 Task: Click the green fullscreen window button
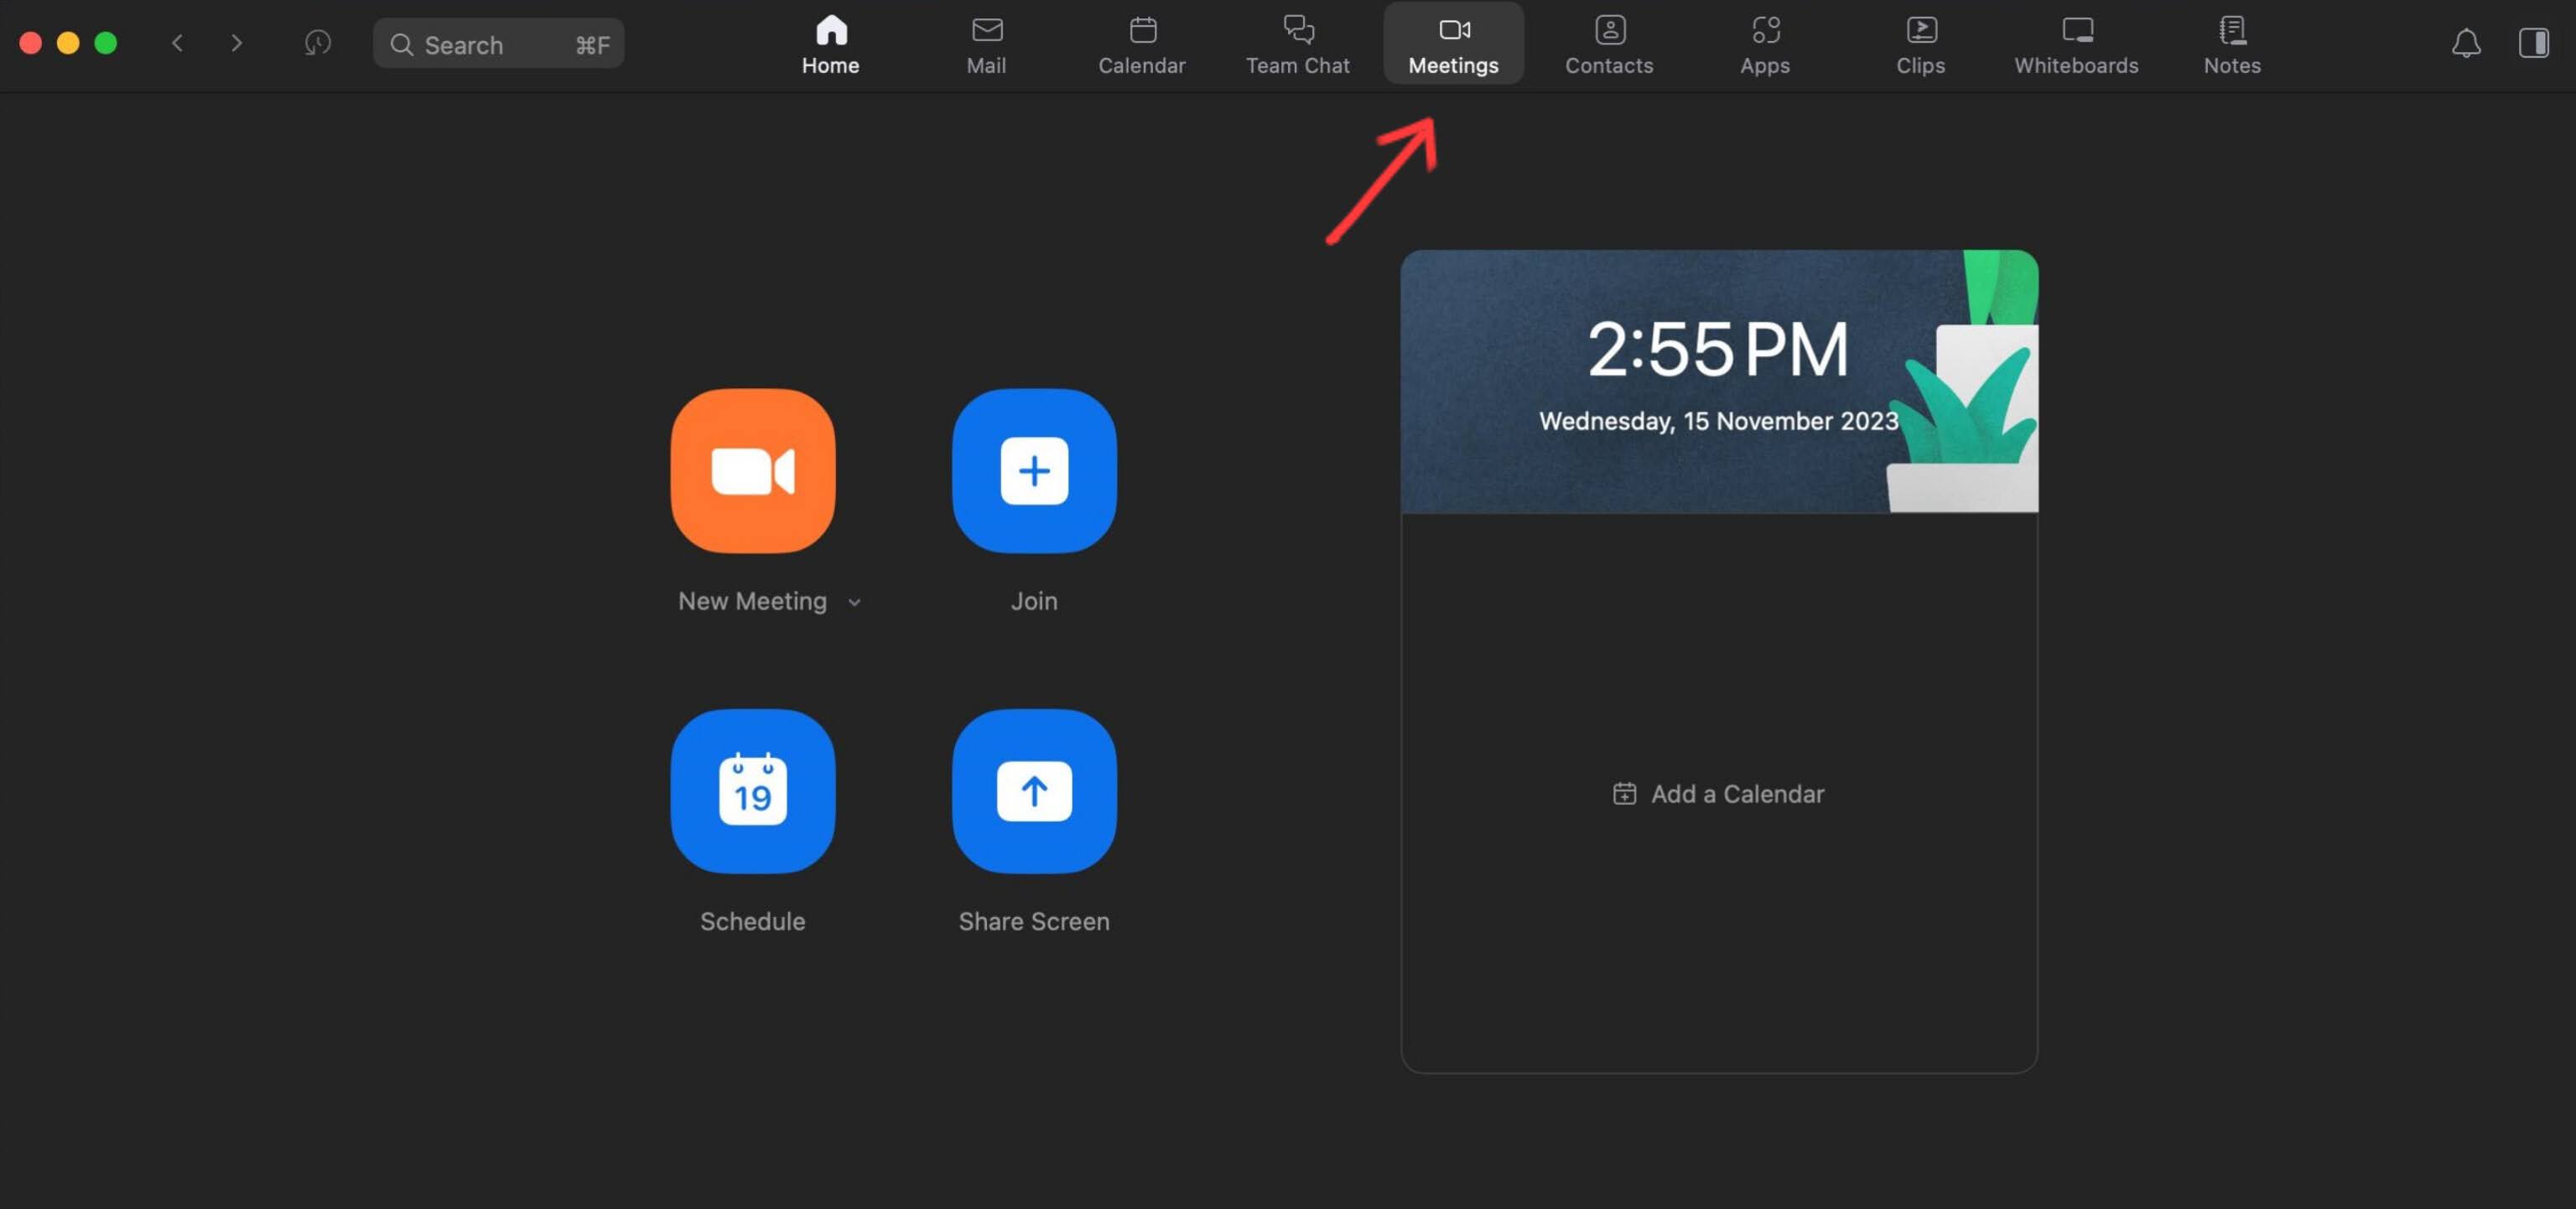[x=105, y=43]
